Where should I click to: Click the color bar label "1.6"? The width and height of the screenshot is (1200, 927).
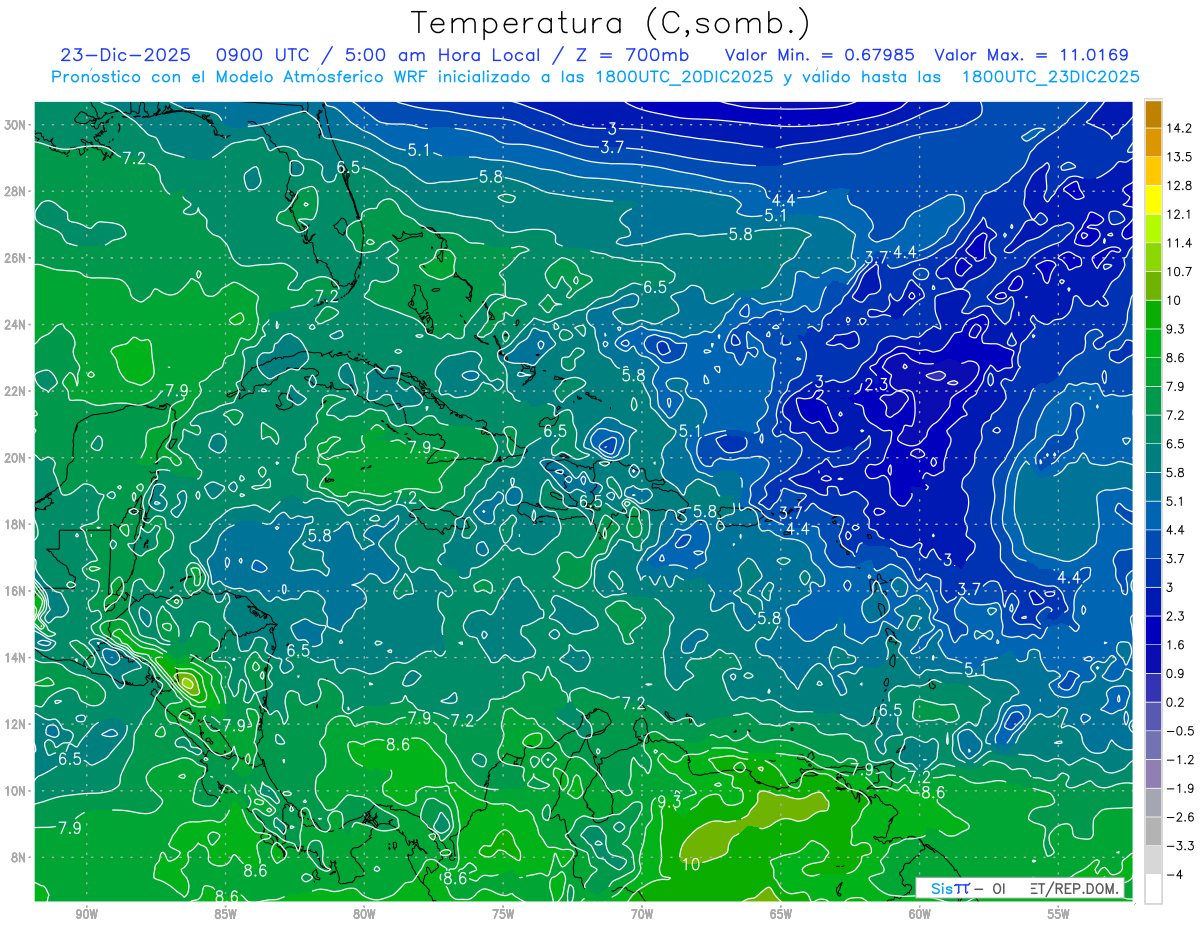click(x=1175, y=645)
